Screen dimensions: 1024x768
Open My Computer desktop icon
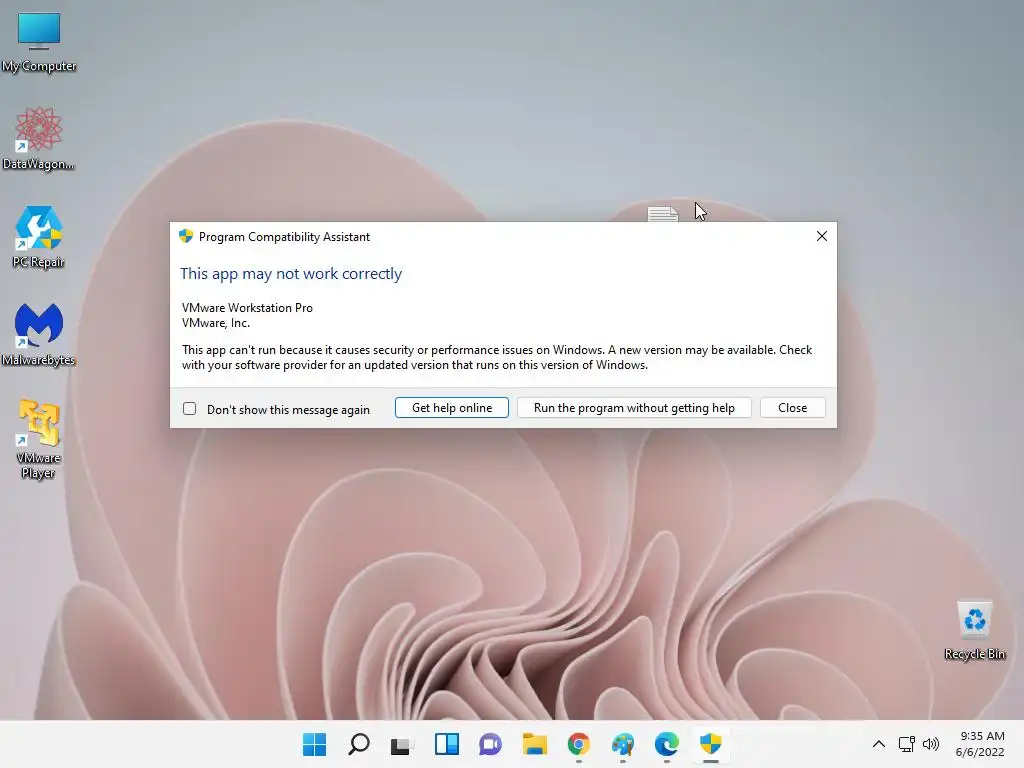pyautogui.click(x=39, y=41)
